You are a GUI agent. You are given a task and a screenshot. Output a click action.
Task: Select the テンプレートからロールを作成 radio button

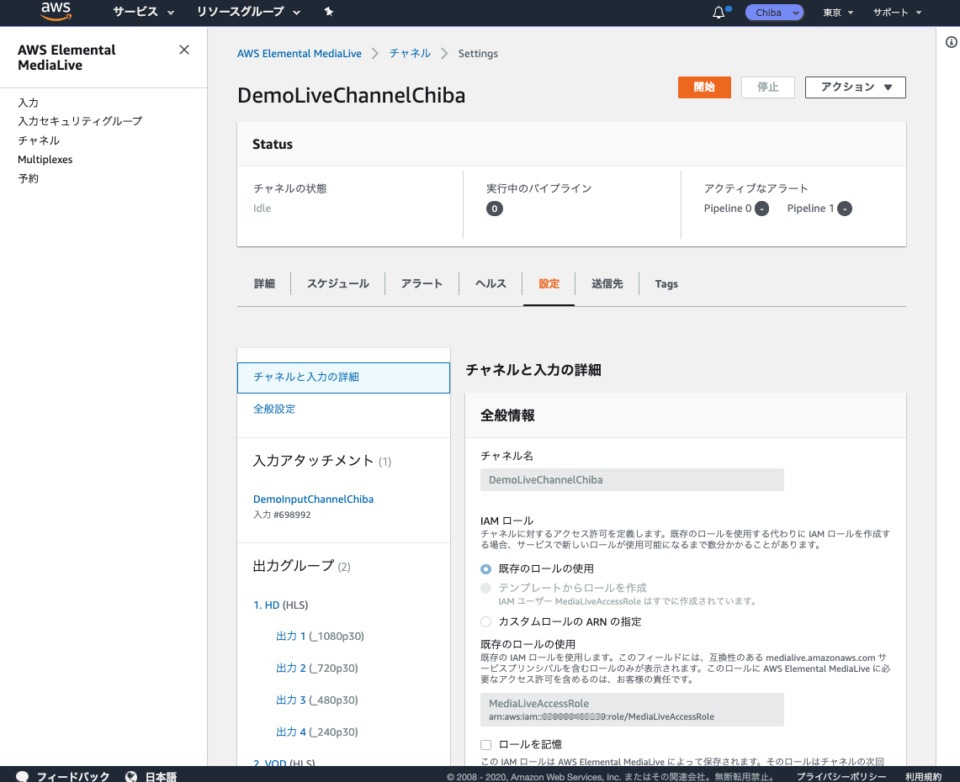[486, 588]
